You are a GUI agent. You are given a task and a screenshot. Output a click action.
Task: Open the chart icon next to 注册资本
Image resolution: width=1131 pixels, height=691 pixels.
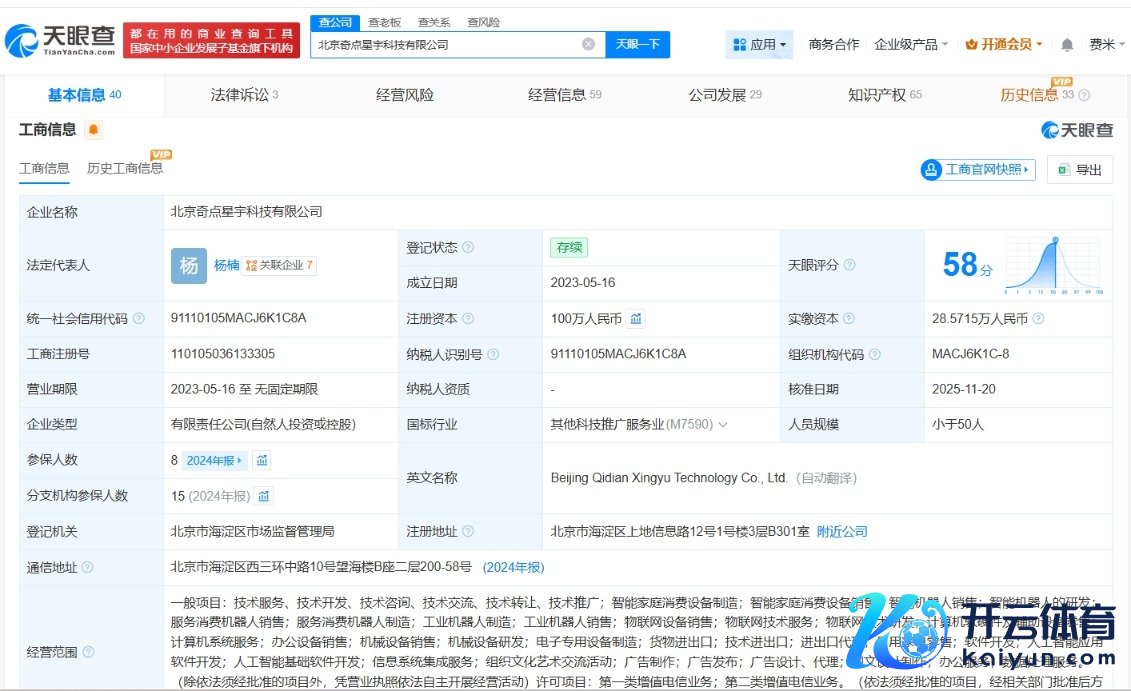pyautogui.click(x=636, y=319)
